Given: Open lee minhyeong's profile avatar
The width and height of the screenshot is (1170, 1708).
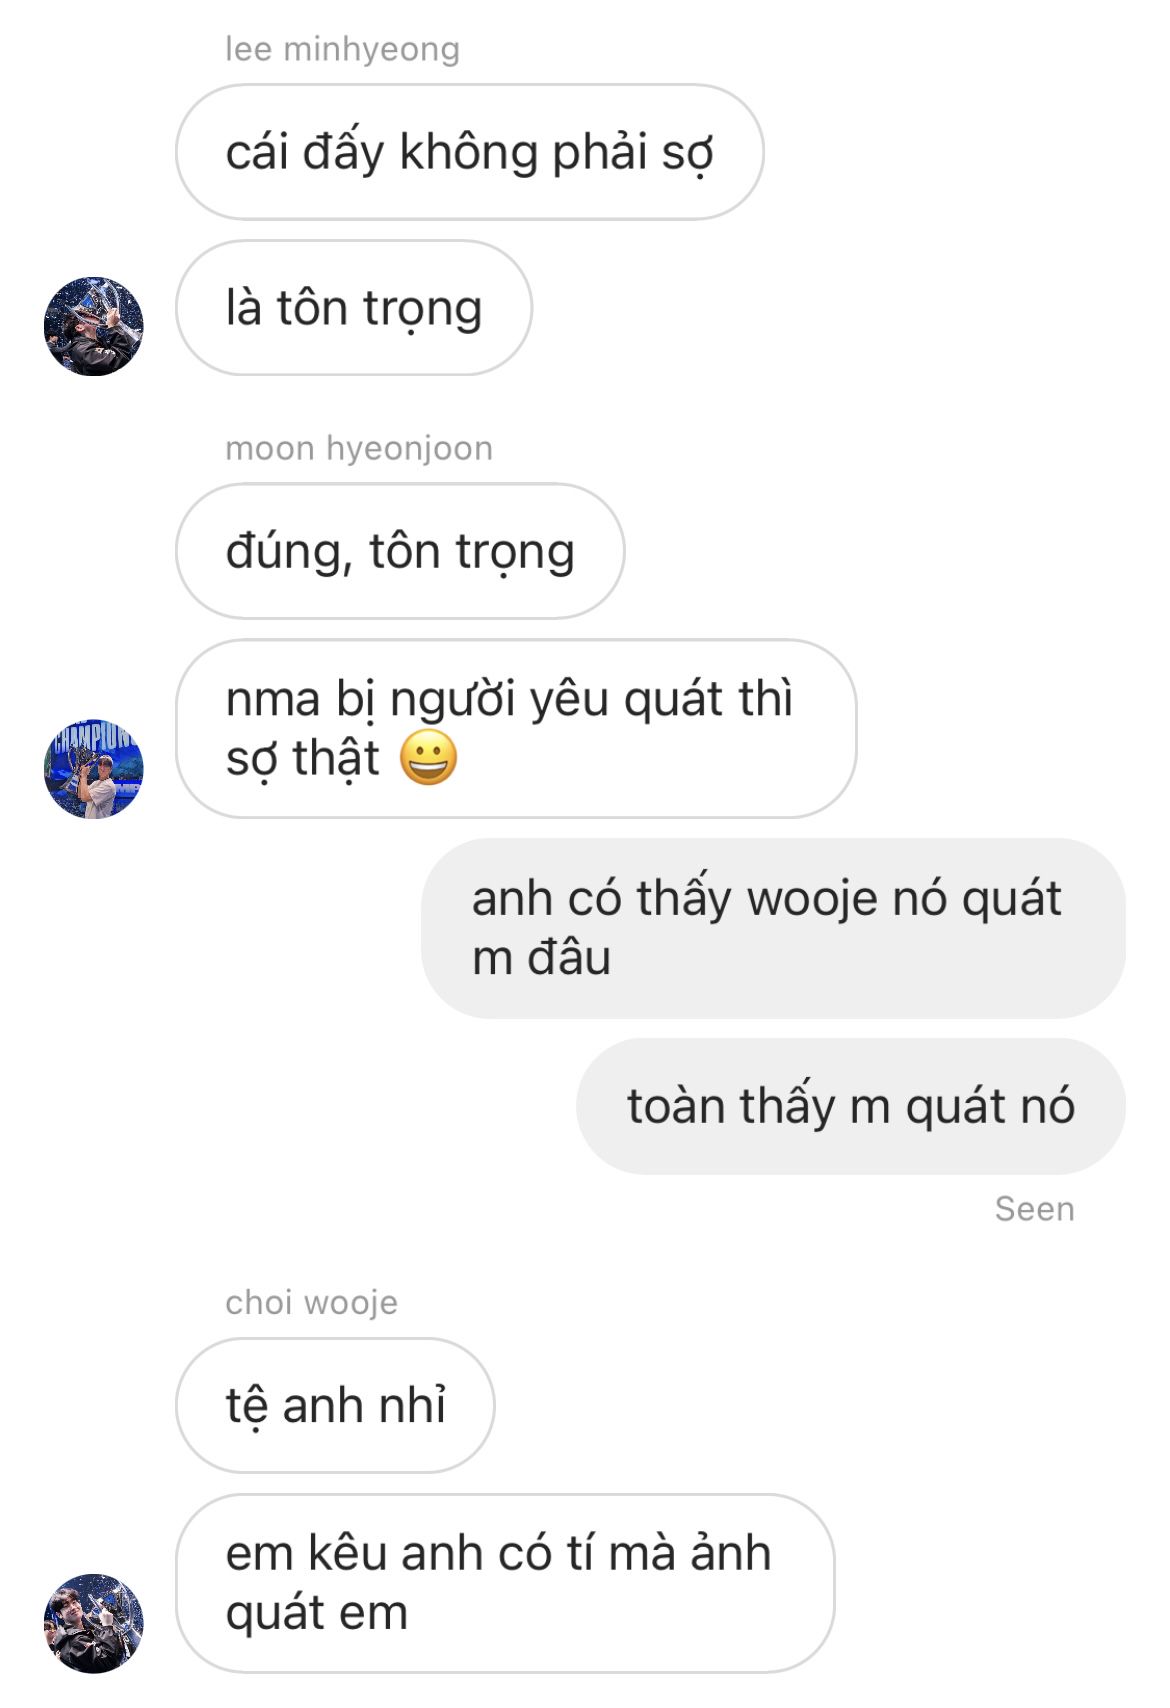Looking at the screenshot, I should pos(94,327).
